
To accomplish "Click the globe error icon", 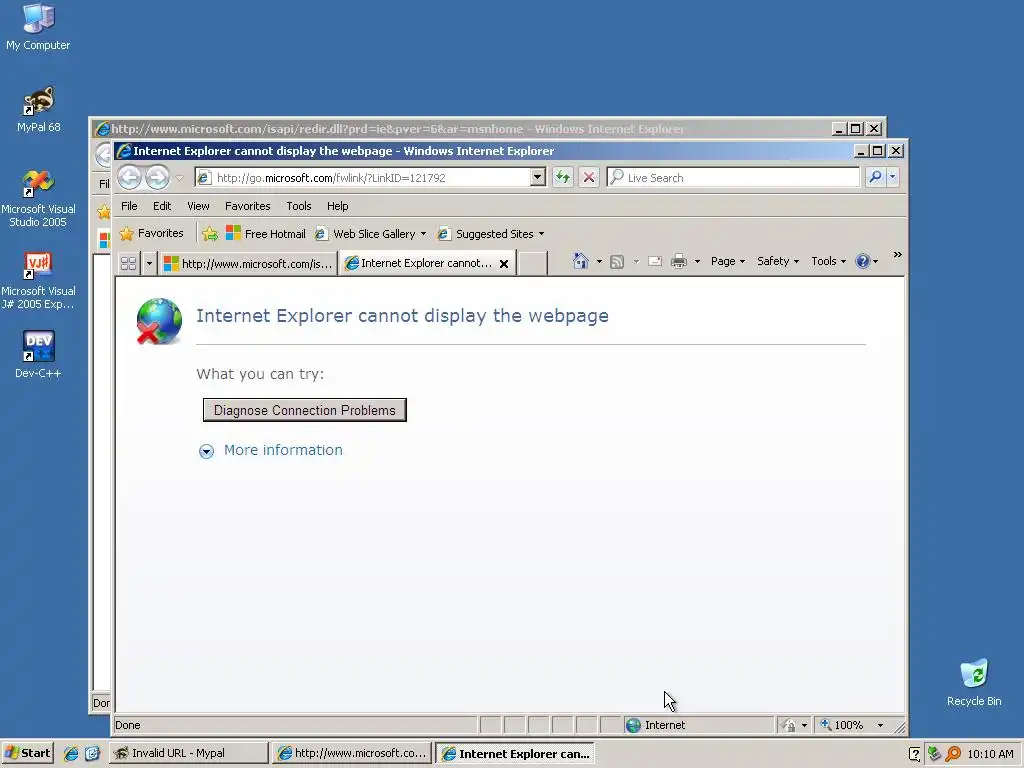I will click(x=159, y=321).
